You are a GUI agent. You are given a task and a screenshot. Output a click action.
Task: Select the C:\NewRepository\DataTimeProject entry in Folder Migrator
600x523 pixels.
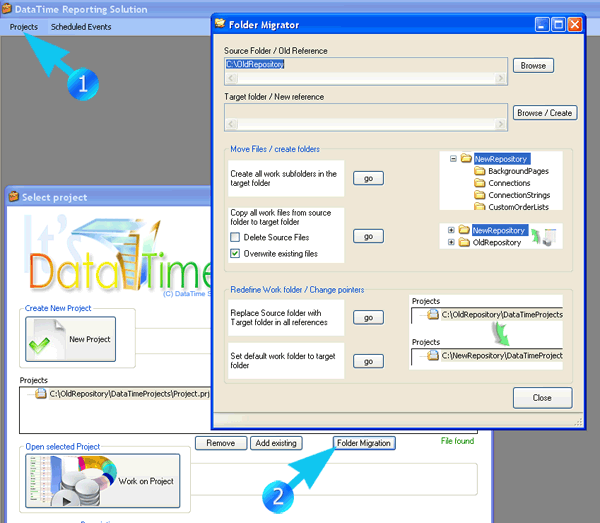click(502, 355)
